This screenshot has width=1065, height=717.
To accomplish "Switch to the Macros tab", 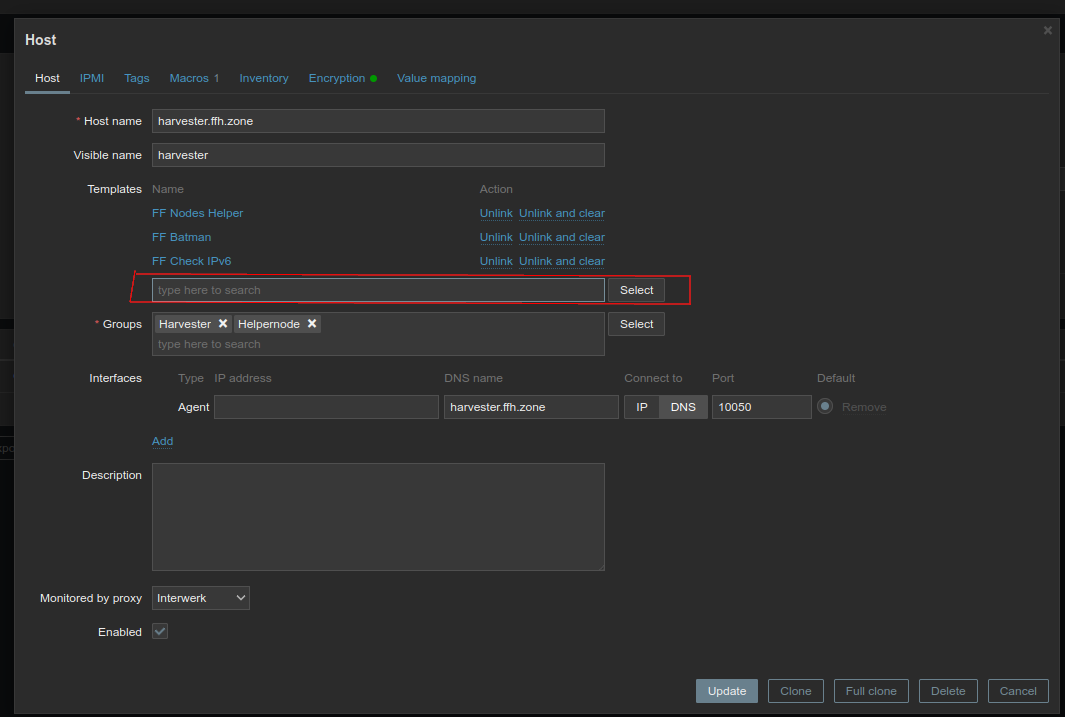I will (194, 78).
